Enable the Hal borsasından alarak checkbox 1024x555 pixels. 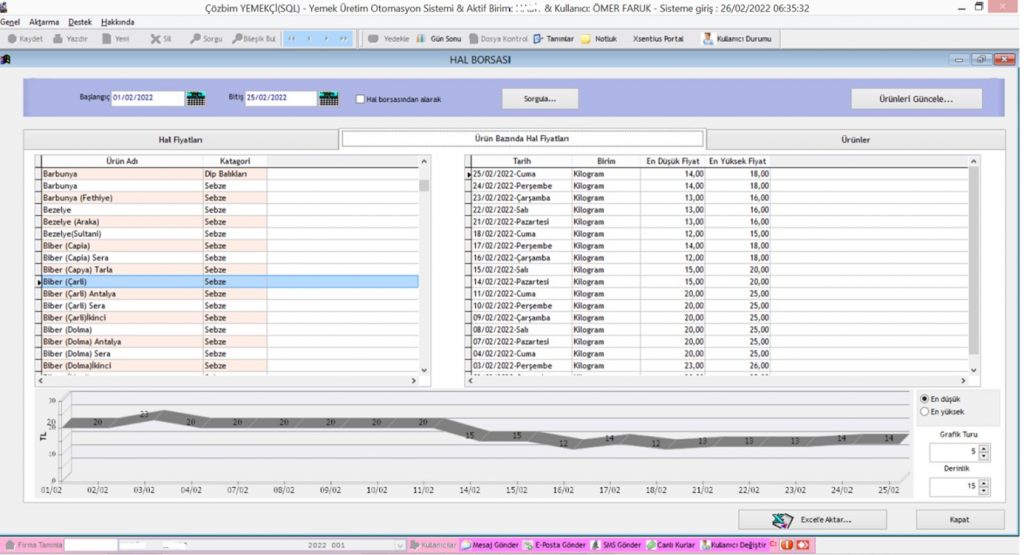(361, 99)
